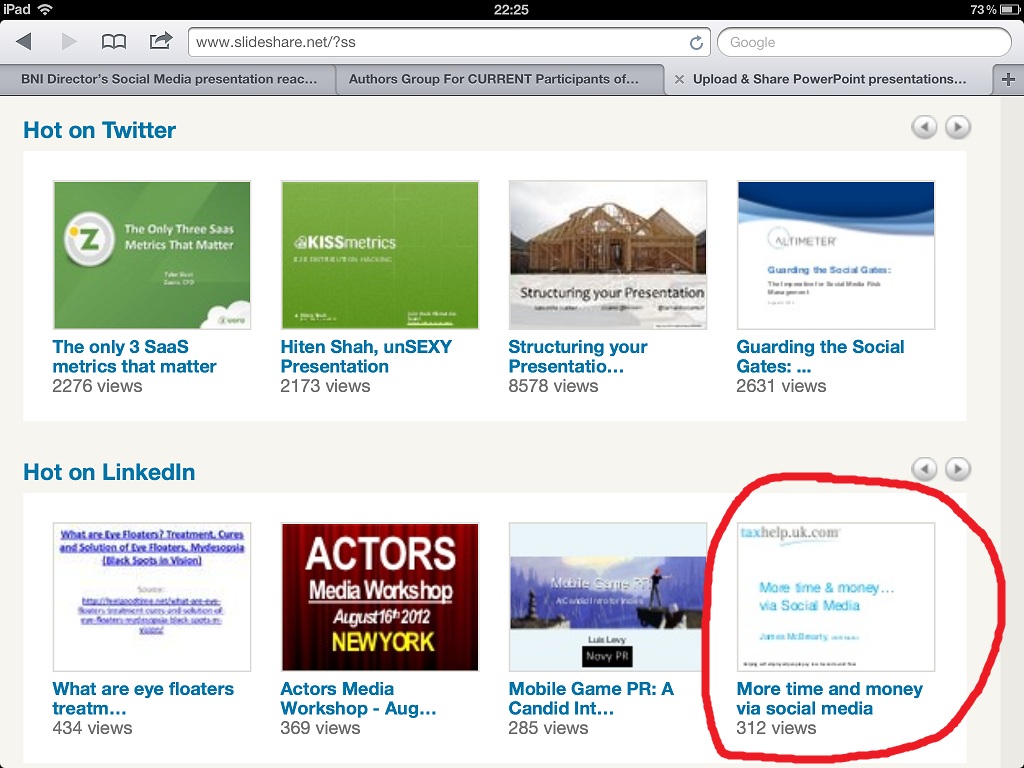Tap the share icon in toolbar
The height and width of the screenshot is (768, 1024).
tap(160, 41)
